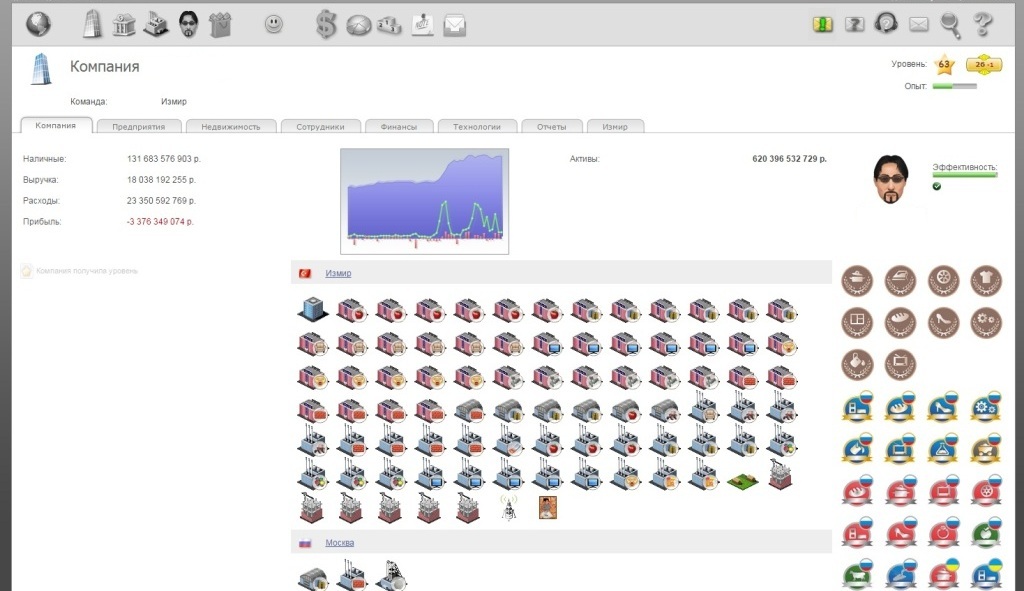
Task: Switch to the Сотрудники tab
Action: tap(320, 127)
